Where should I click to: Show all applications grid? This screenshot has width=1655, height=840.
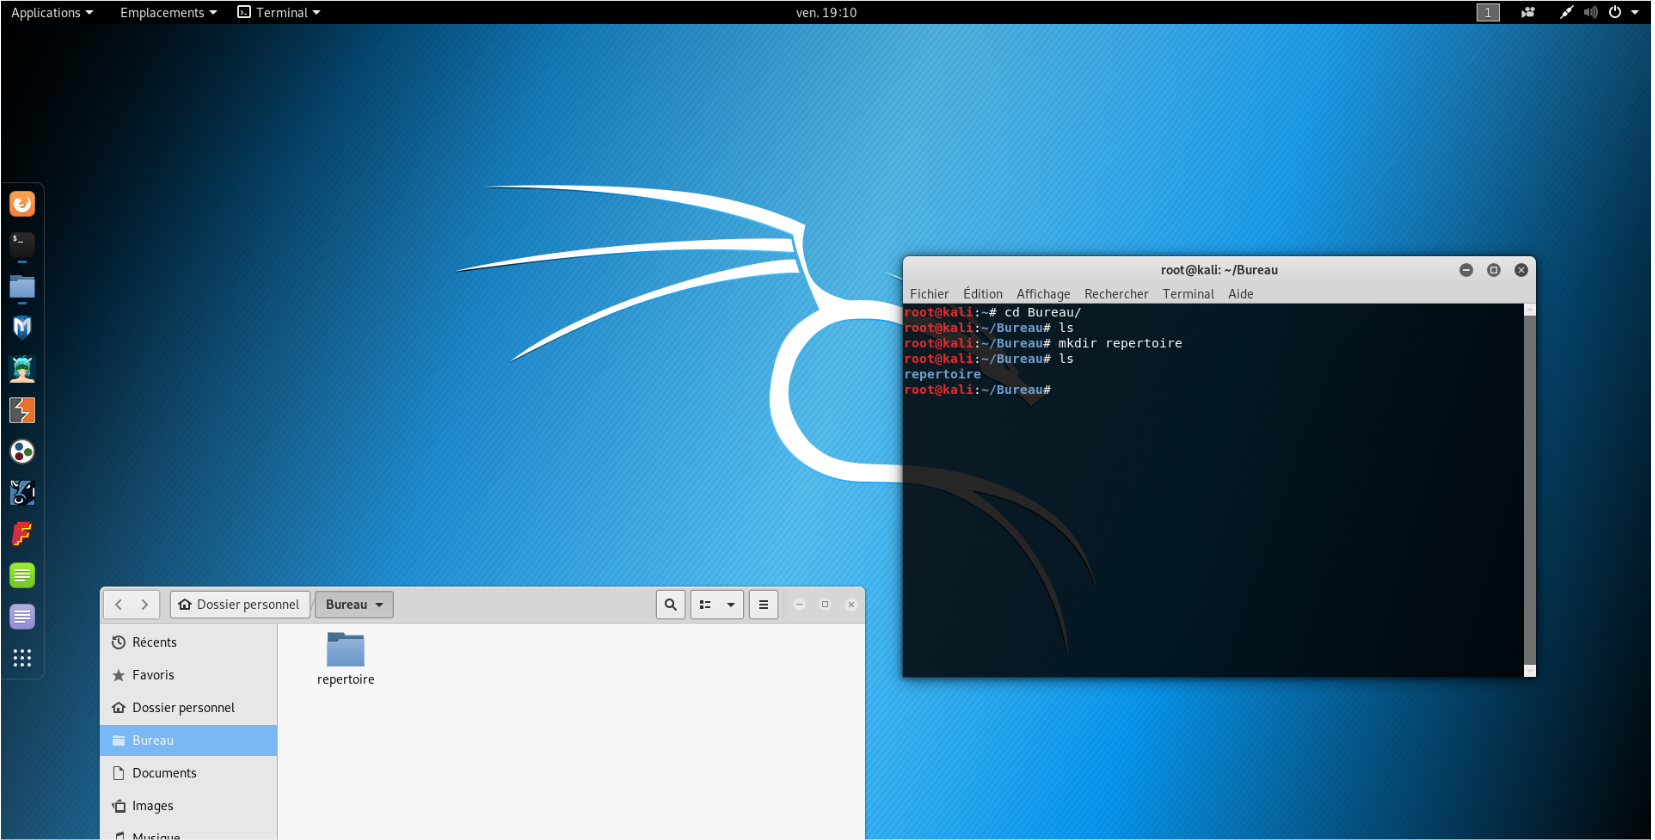point(22,658)
